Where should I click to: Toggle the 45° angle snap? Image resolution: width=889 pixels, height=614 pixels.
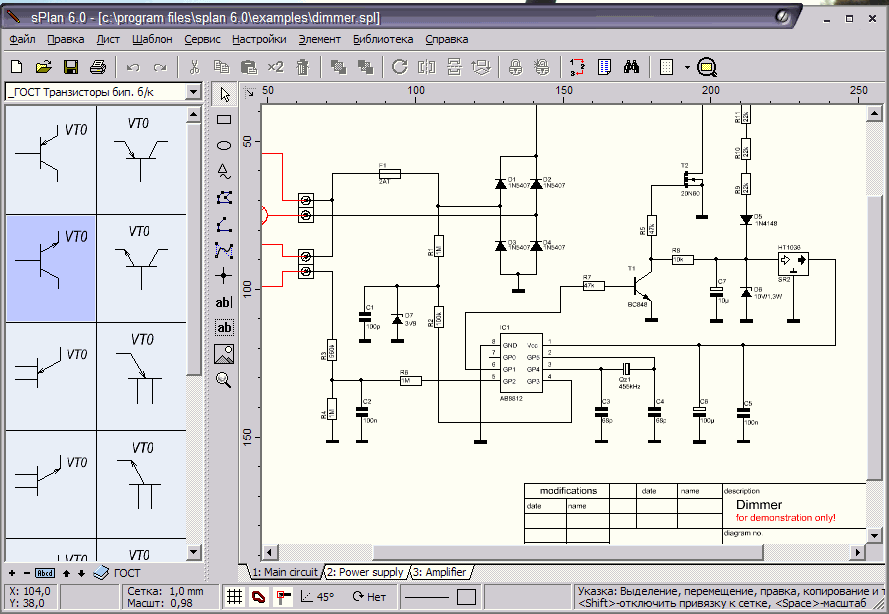(316, 597)
